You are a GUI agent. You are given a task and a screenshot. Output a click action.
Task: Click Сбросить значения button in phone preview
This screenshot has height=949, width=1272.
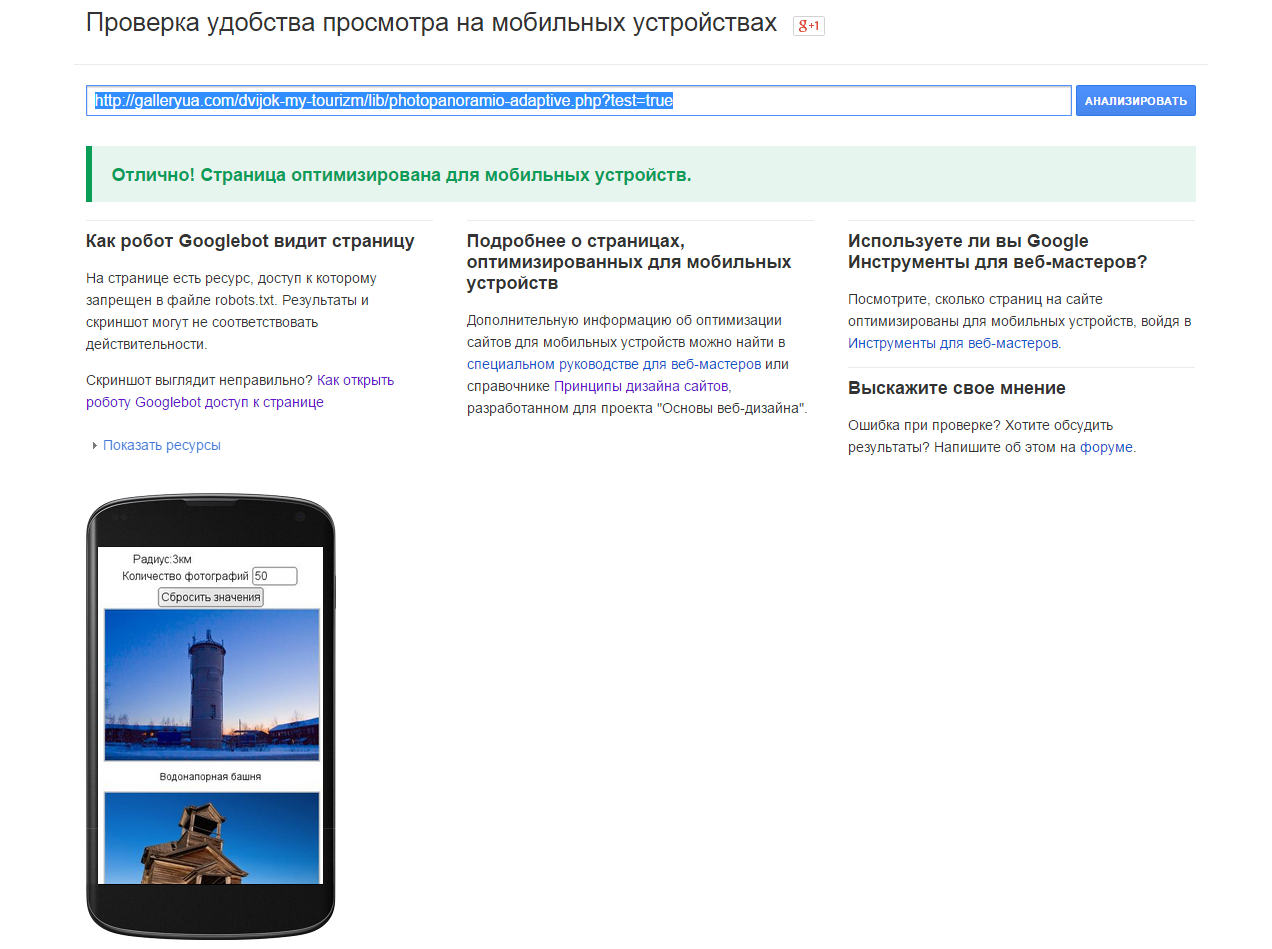click(211, 597)
